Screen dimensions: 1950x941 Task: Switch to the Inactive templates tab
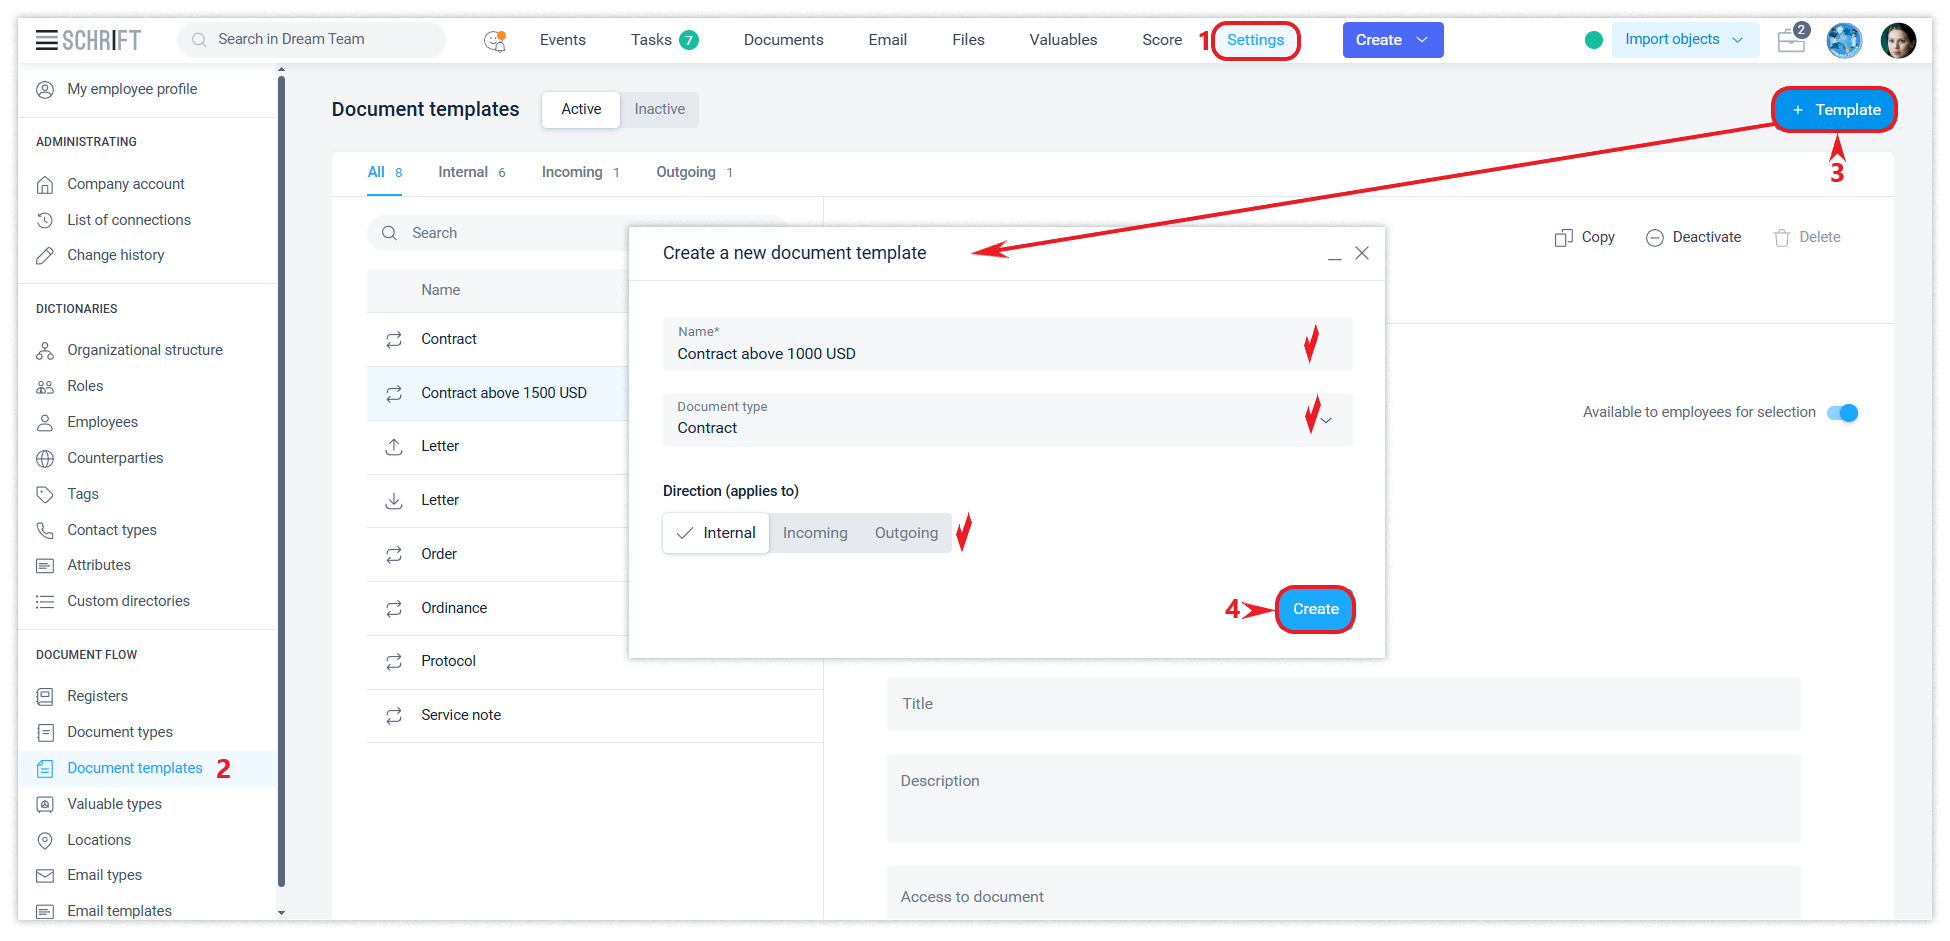(659, 109)
